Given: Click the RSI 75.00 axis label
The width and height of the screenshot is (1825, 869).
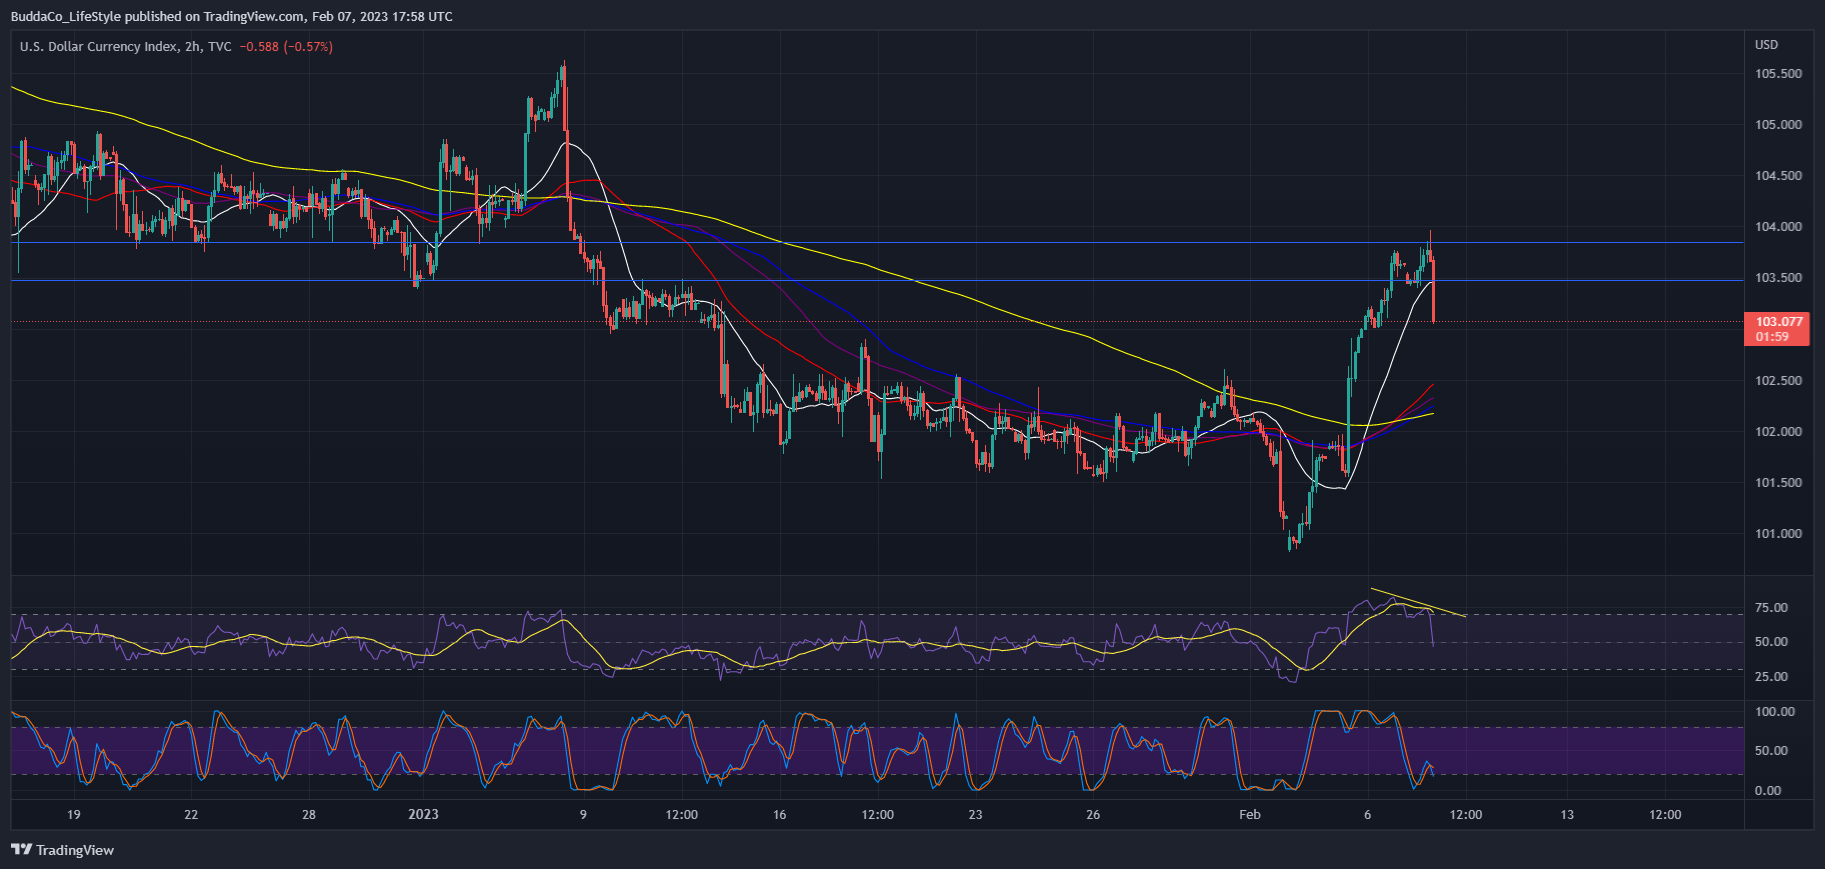Looking at the screenshot, I should tap(1772, 608).
